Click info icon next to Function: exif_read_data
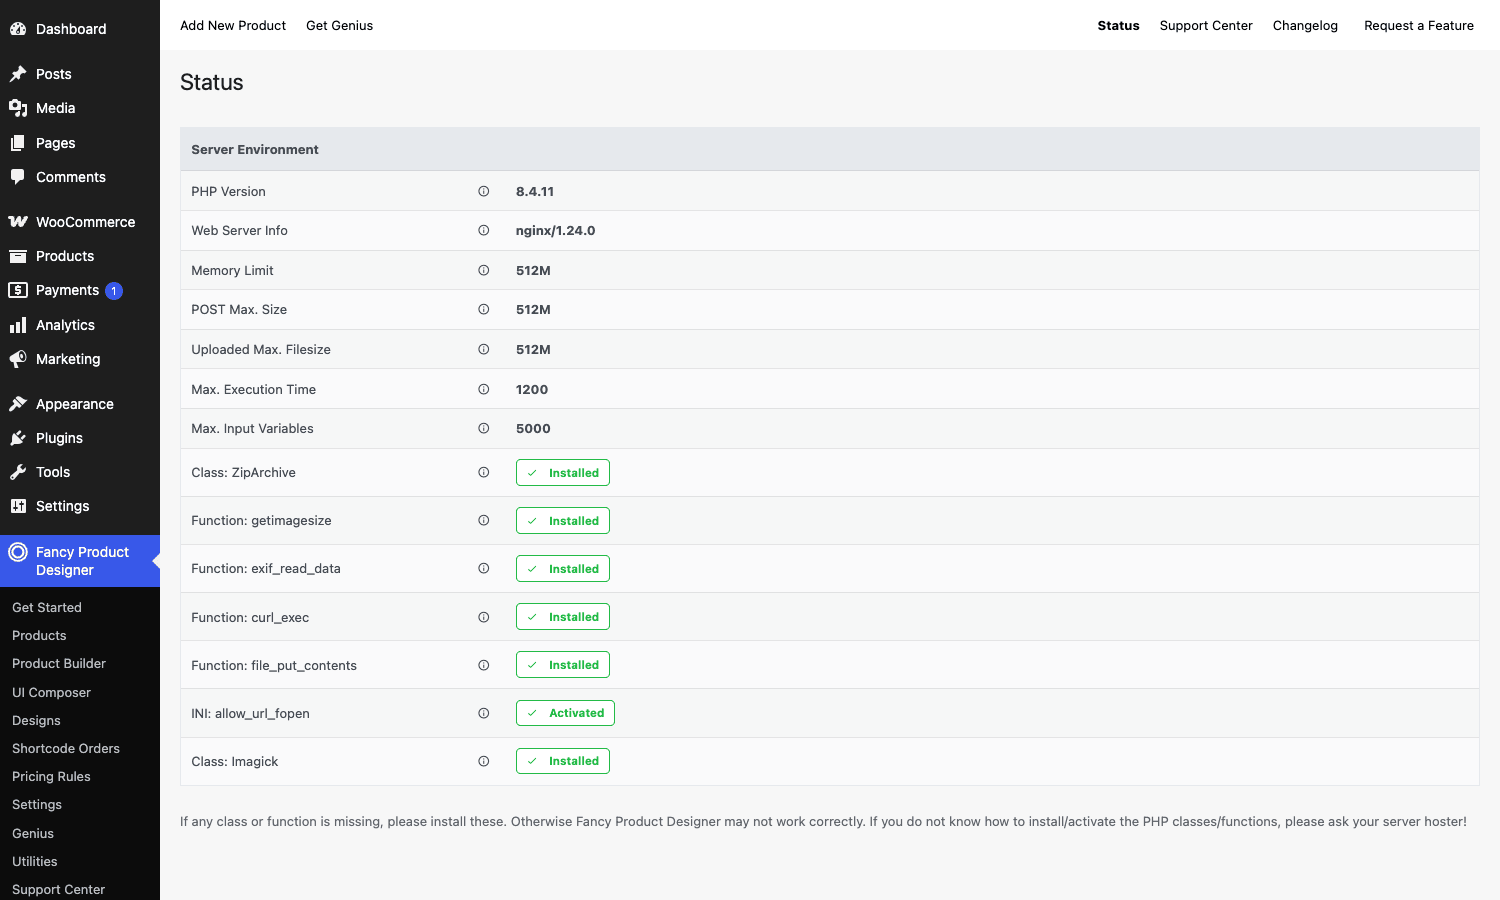This screenshot has height=900, width=1500. pos(484,568)
